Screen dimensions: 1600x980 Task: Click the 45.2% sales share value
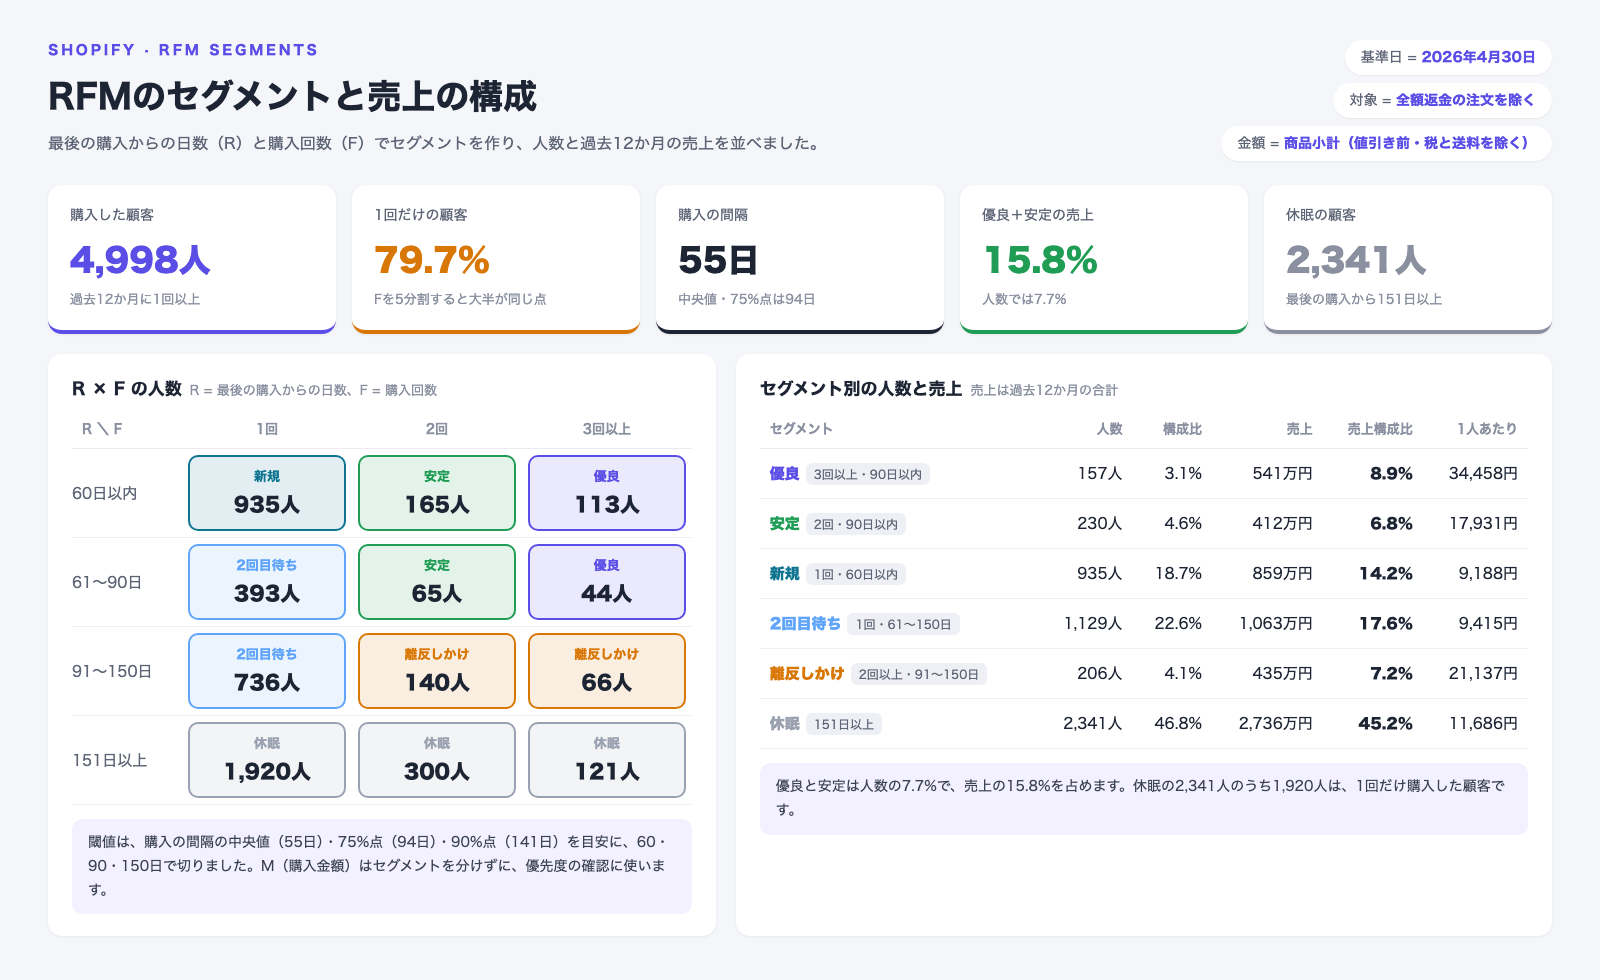(x=1386, y=723)
